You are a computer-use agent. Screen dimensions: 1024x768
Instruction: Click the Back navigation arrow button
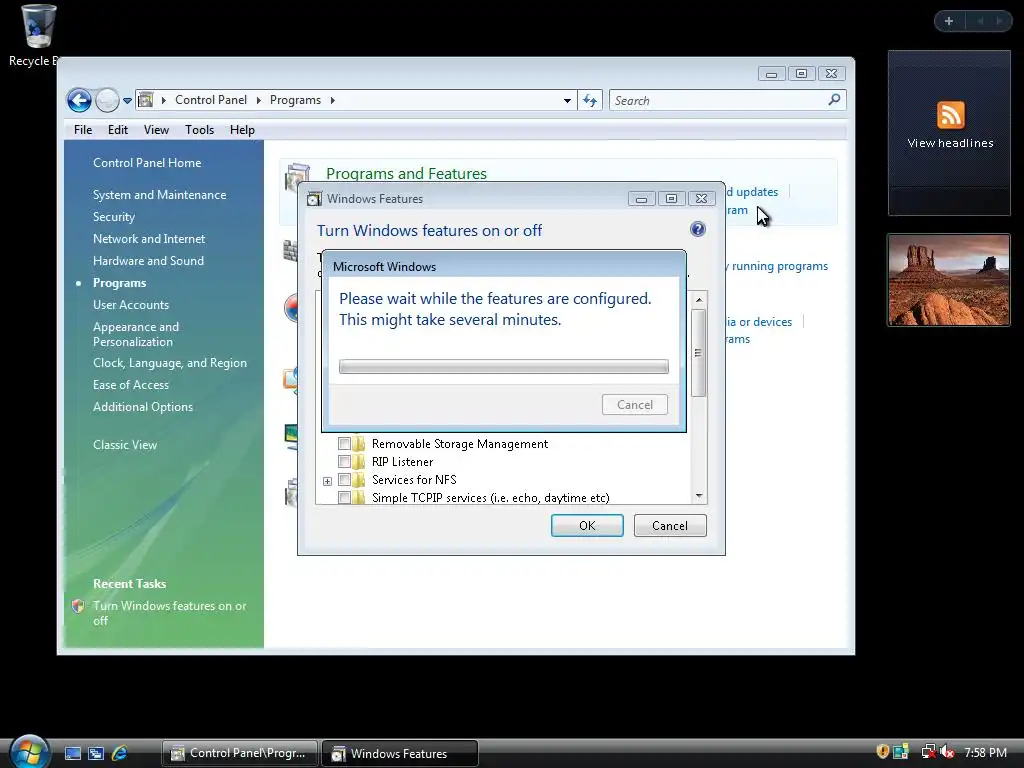[79, 101]
